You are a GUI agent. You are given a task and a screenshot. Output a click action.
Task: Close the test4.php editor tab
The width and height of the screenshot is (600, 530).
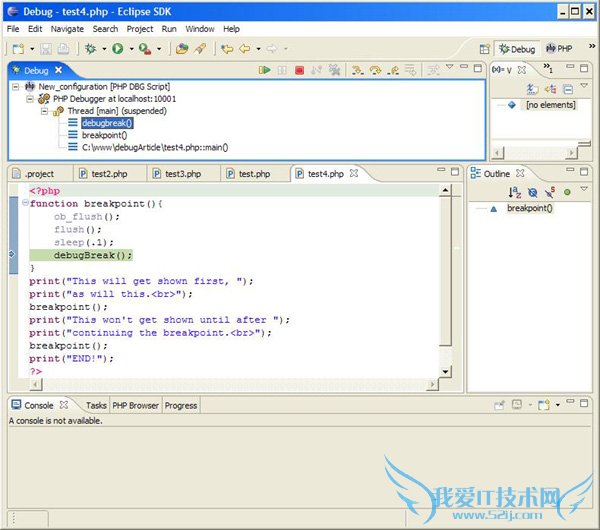354,173
